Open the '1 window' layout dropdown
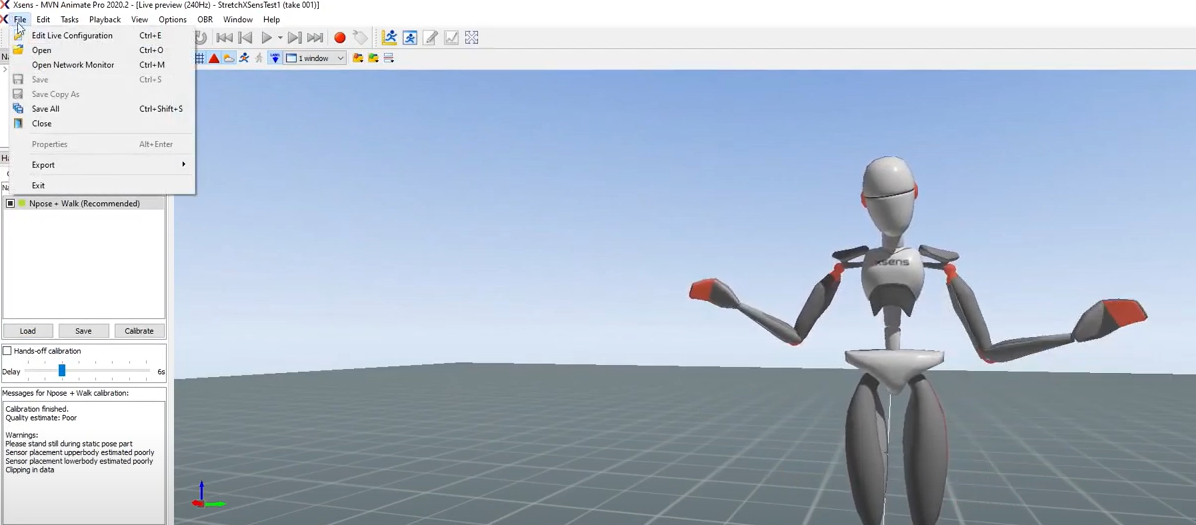This screenshot has height=525, width=1196. [316, 58]
